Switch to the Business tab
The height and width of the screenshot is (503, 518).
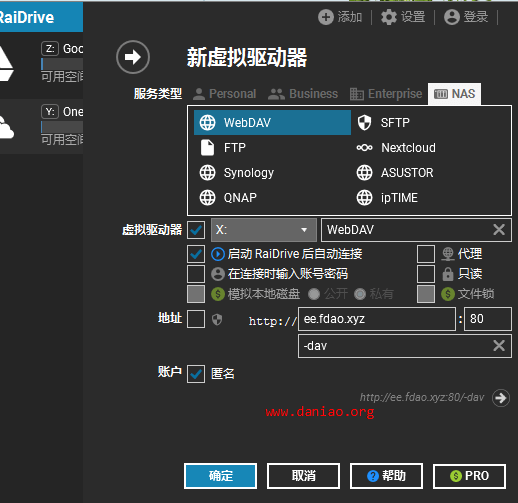(x=303, y=94)
